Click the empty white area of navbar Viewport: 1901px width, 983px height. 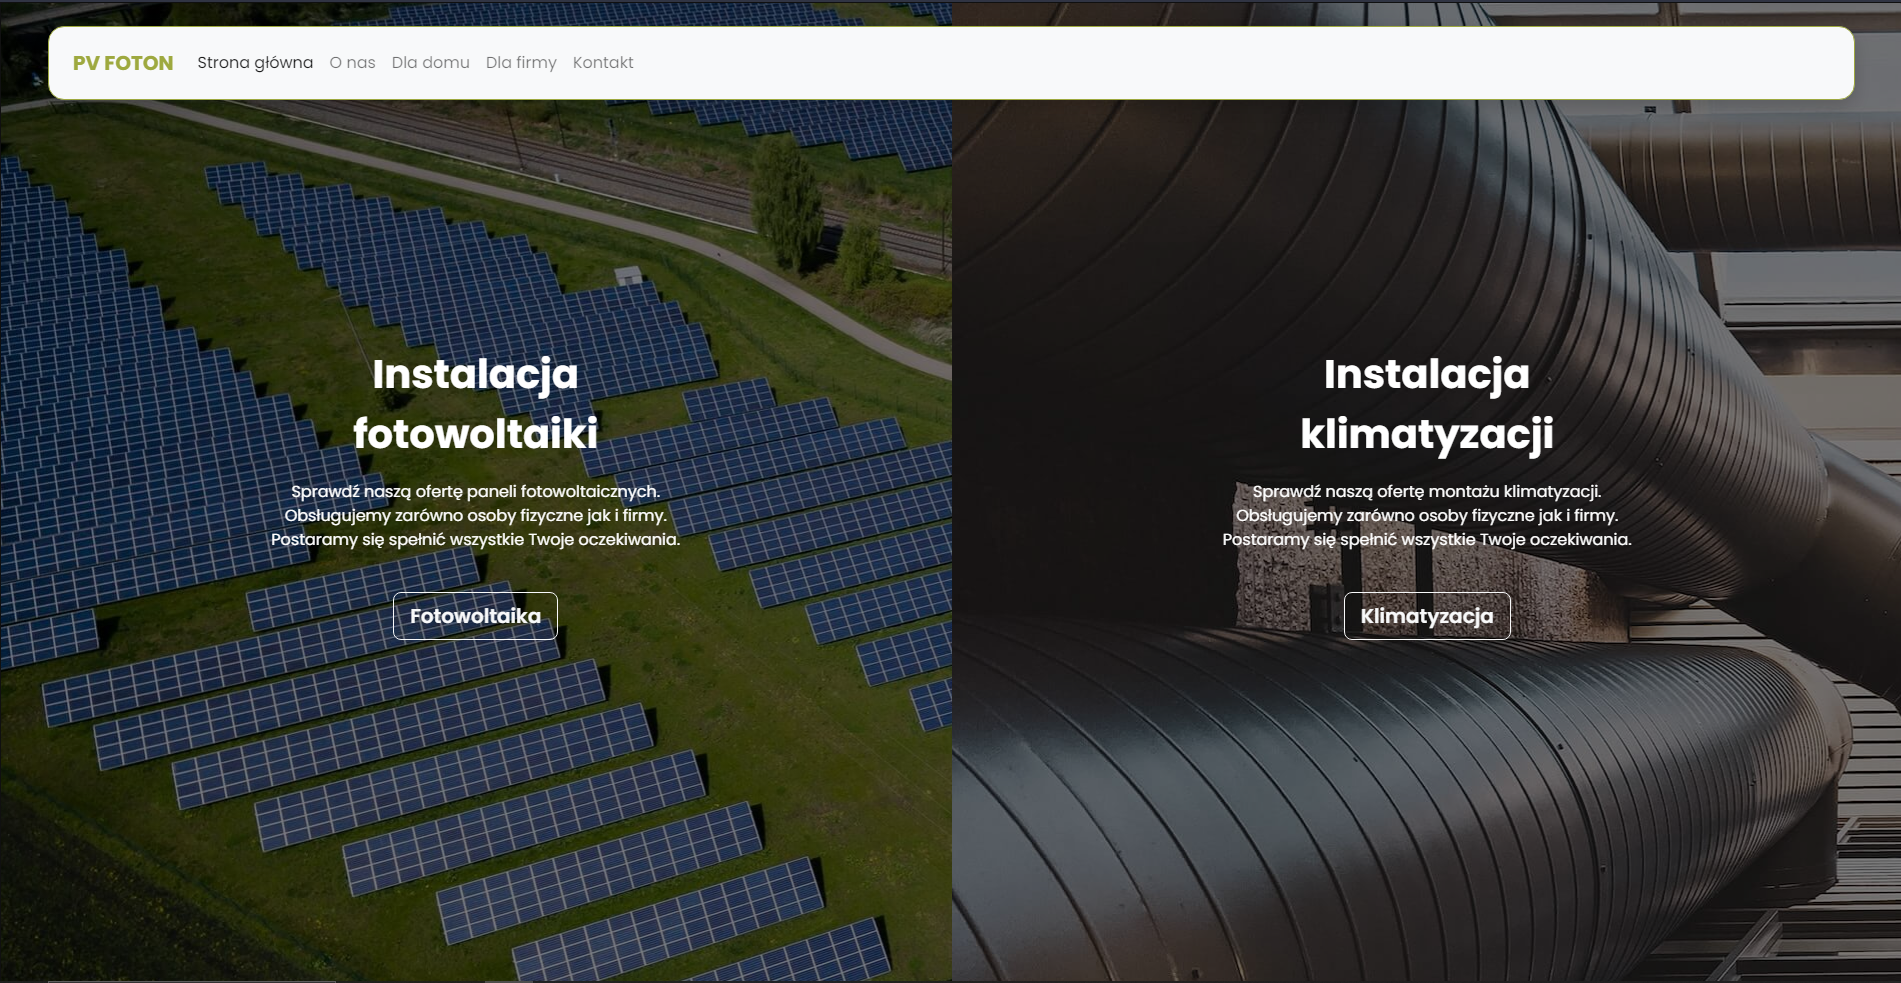click(1240, 63)
